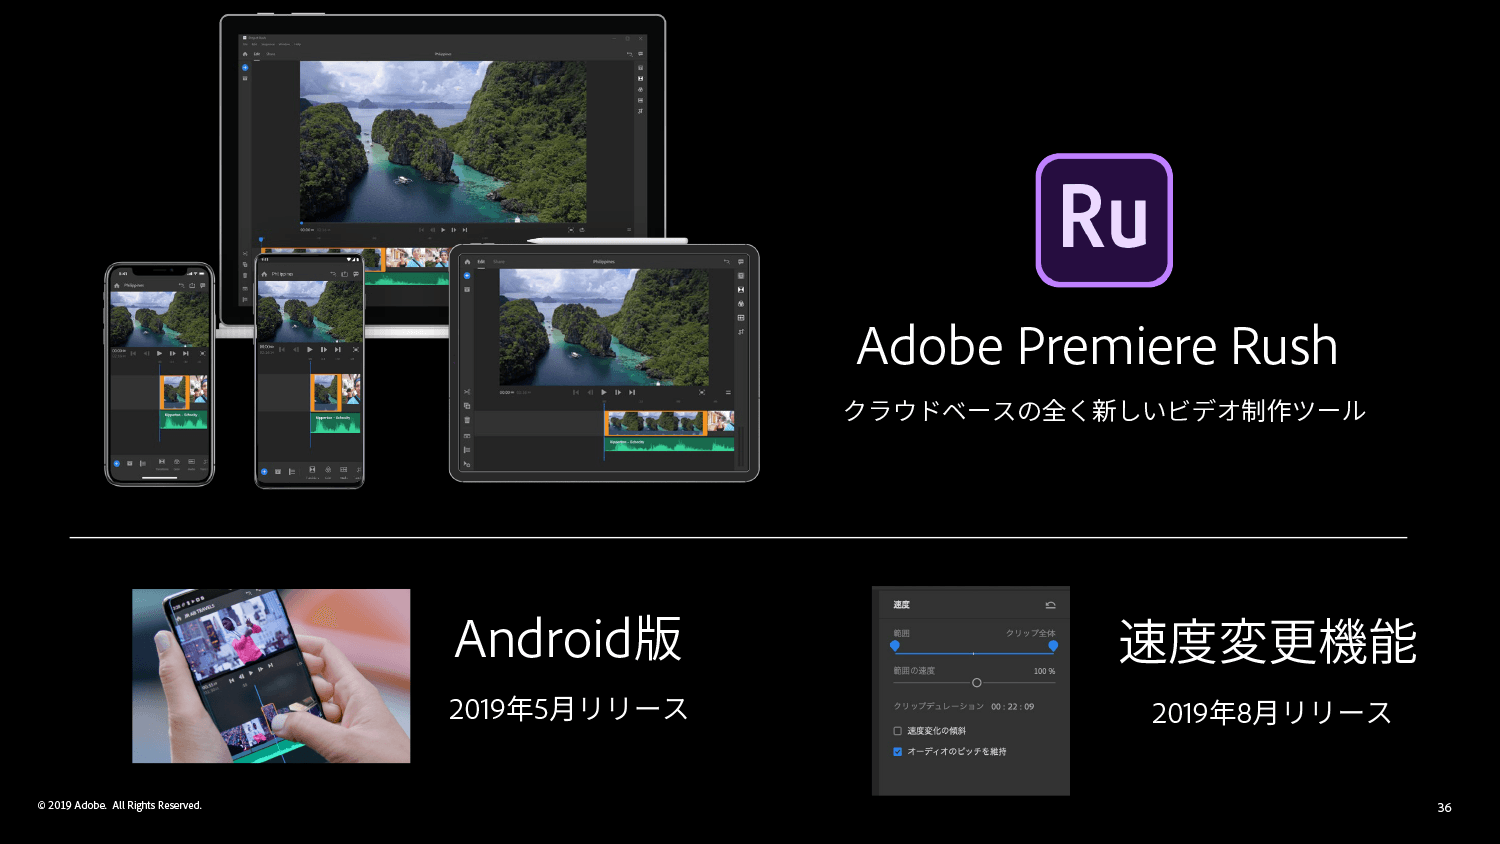Open the クリップ全体 range selector
Image resolution: width=1500 pixels, height=844 pixels.
[x=1032, y=632]
